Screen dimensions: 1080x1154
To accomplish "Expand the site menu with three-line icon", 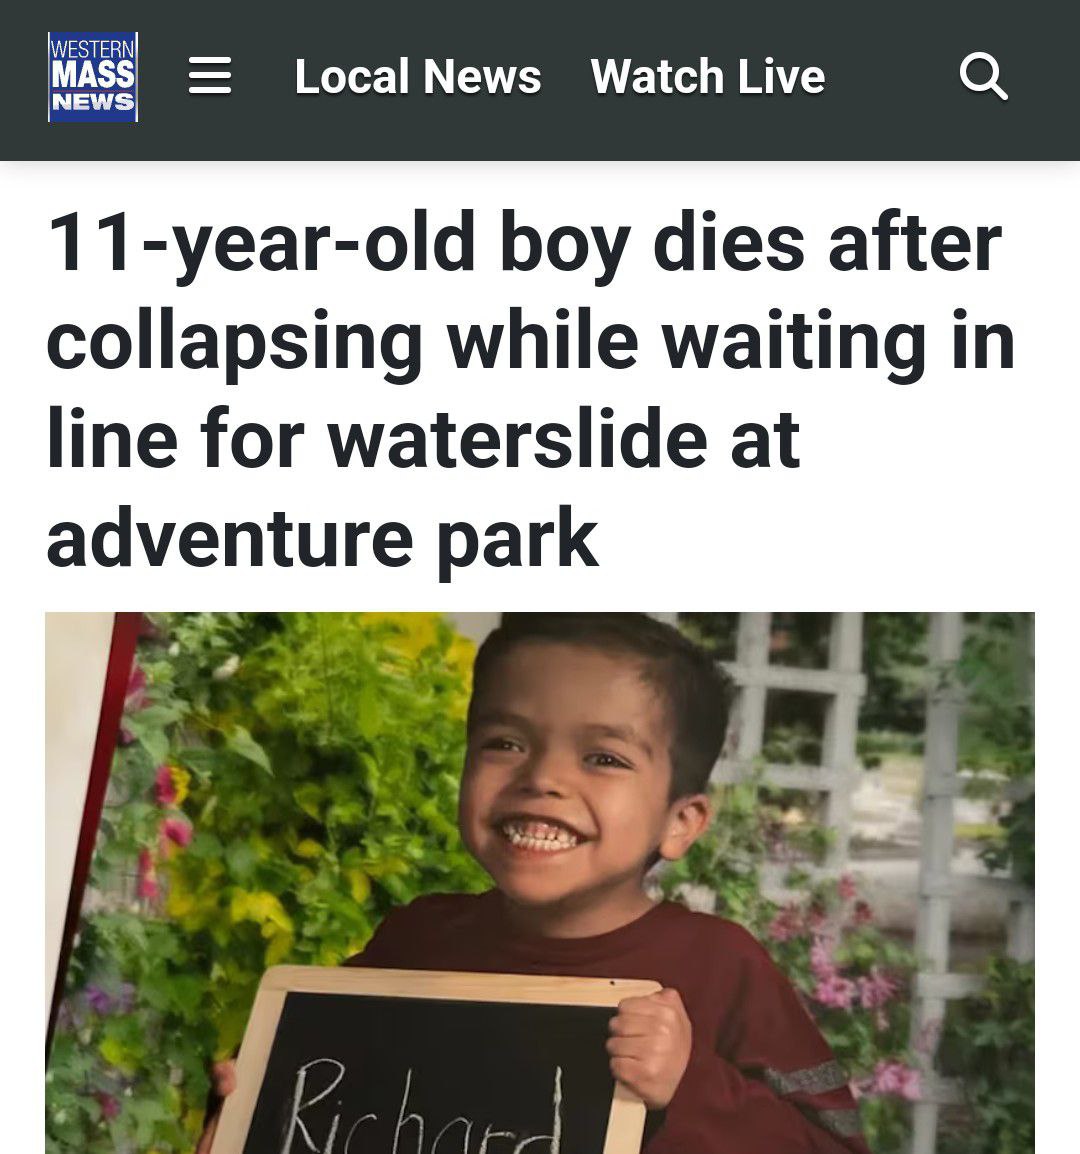I will pyautogui.click(x=210, y=76).
